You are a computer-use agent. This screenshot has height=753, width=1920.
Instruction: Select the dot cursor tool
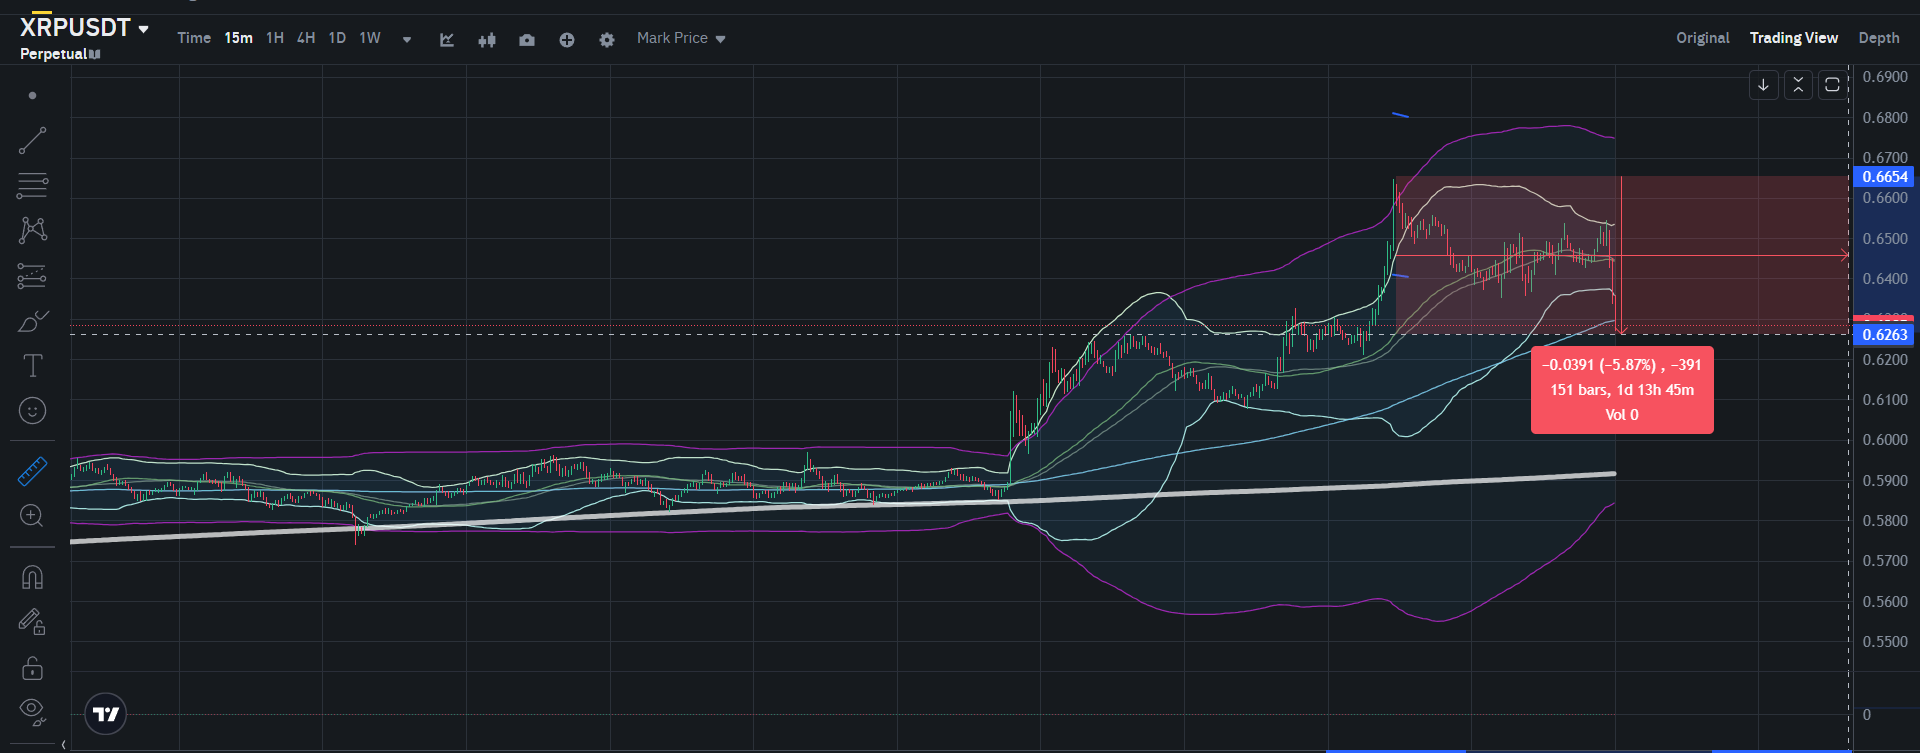[32, 96]
